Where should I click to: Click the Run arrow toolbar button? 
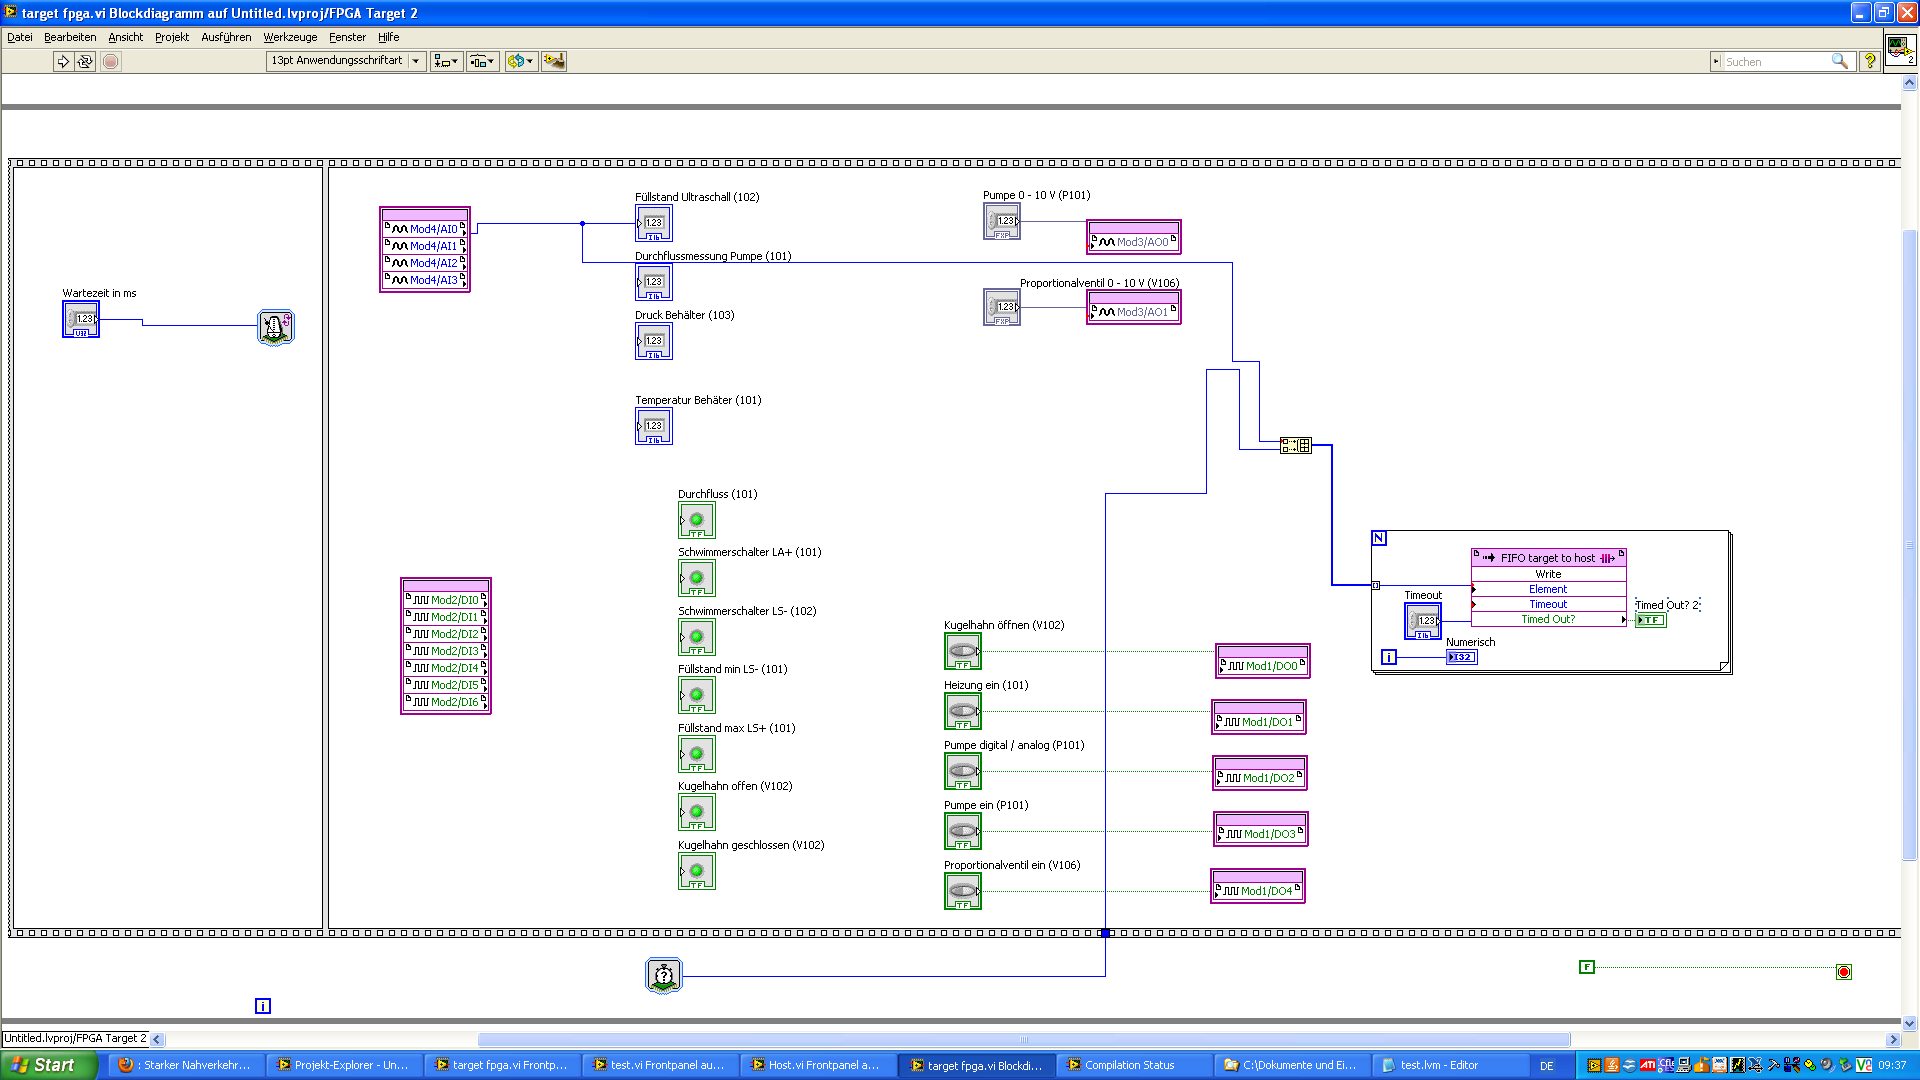pyautogui.click(x=63, y=62)
